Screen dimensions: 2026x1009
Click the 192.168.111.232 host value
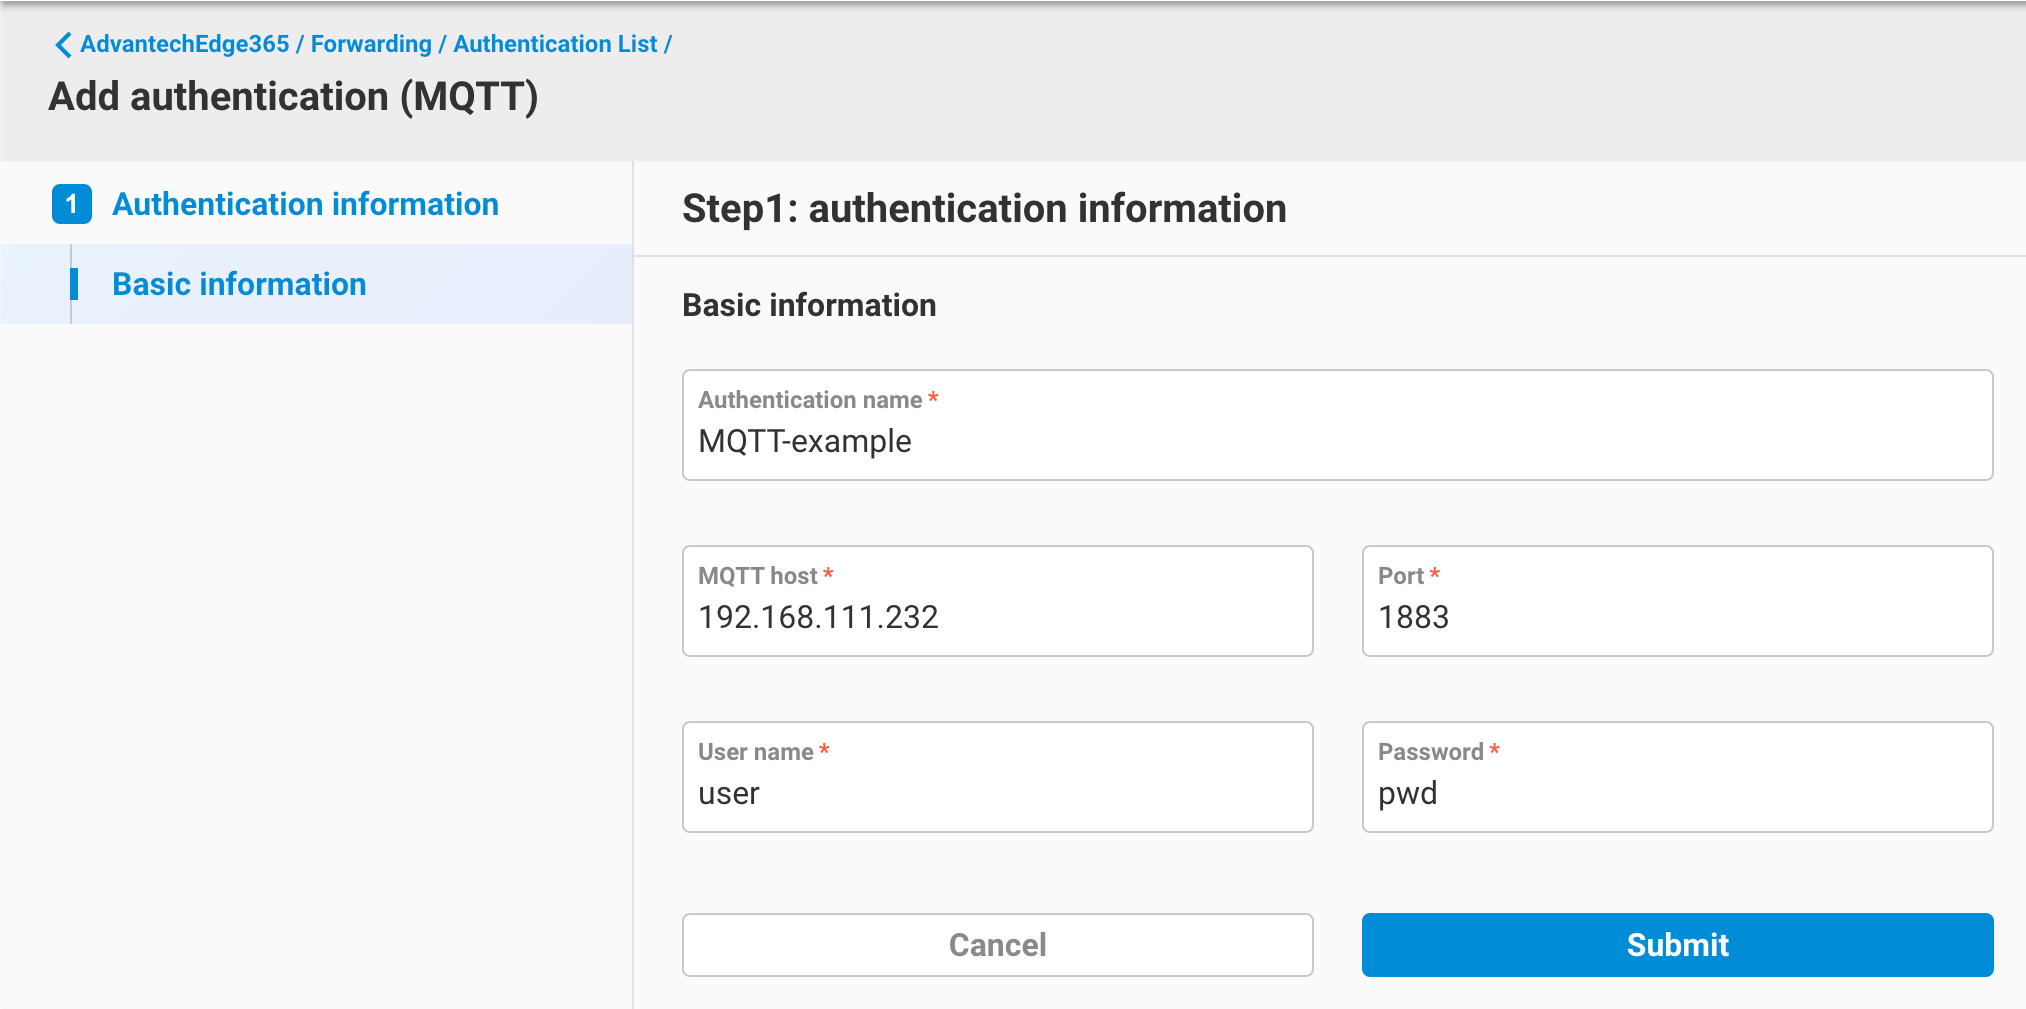click(x=819, y=616)
